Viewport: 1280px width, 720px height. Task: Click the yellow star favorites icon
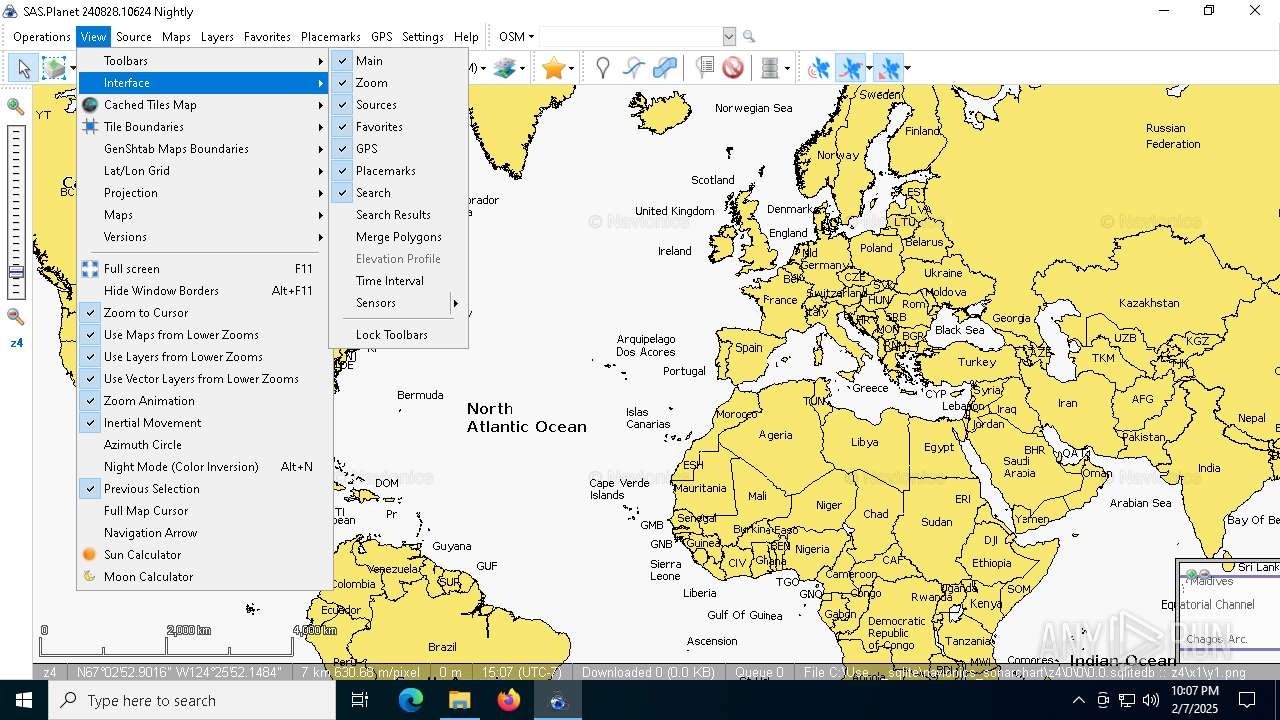[553, 68]
